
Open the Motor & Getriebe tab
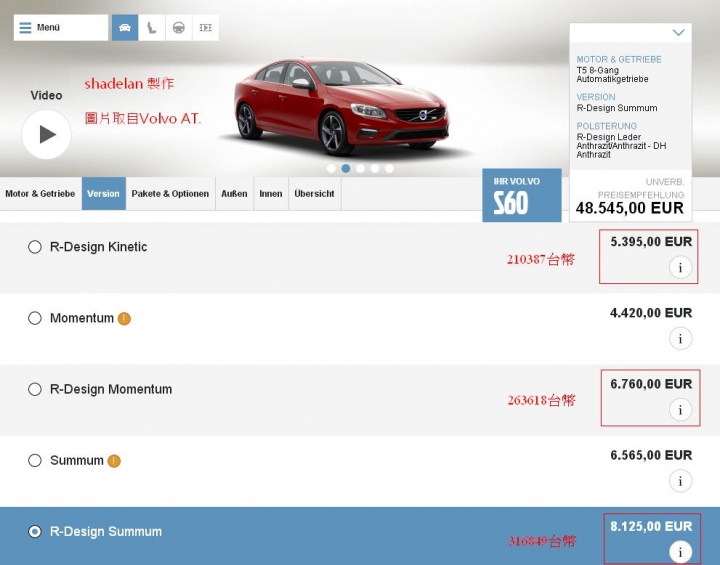40,193
